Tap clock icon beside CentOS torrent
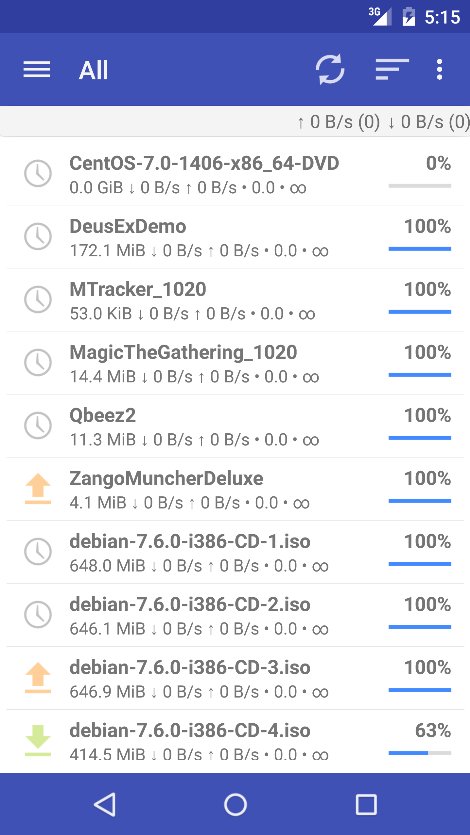This screenshot has height=835, width=470. (38, 174)
